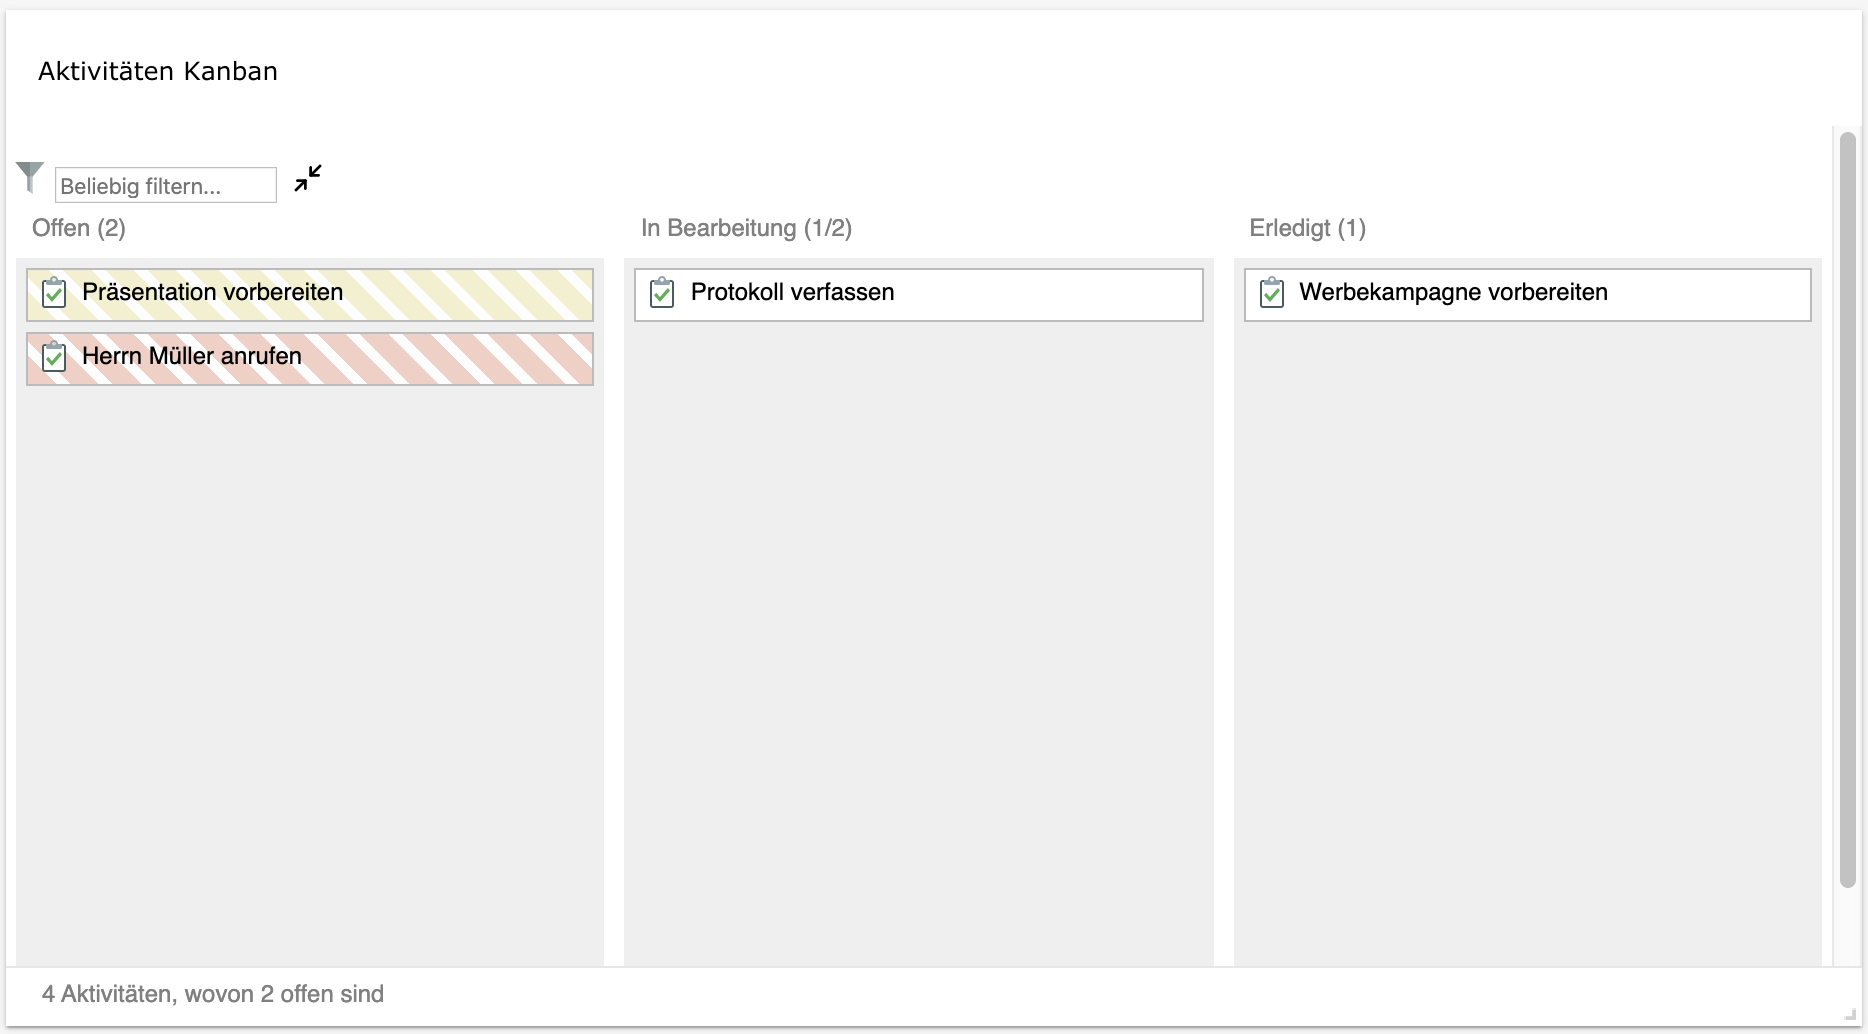Open the 'Präsentation vorbereiten' card title
Image resolution: width=1868 pixels, height=1034 pixels.
coord(212,292)
